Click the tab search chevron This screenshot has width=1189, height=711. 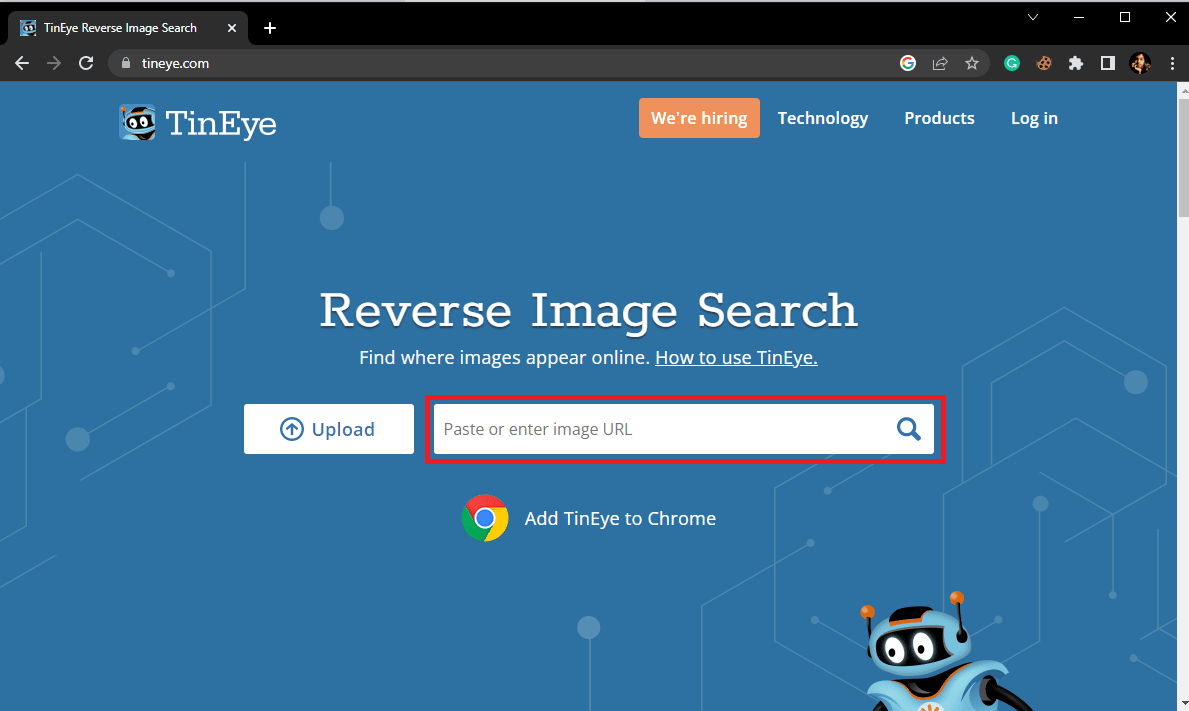tap(1033, 17)
